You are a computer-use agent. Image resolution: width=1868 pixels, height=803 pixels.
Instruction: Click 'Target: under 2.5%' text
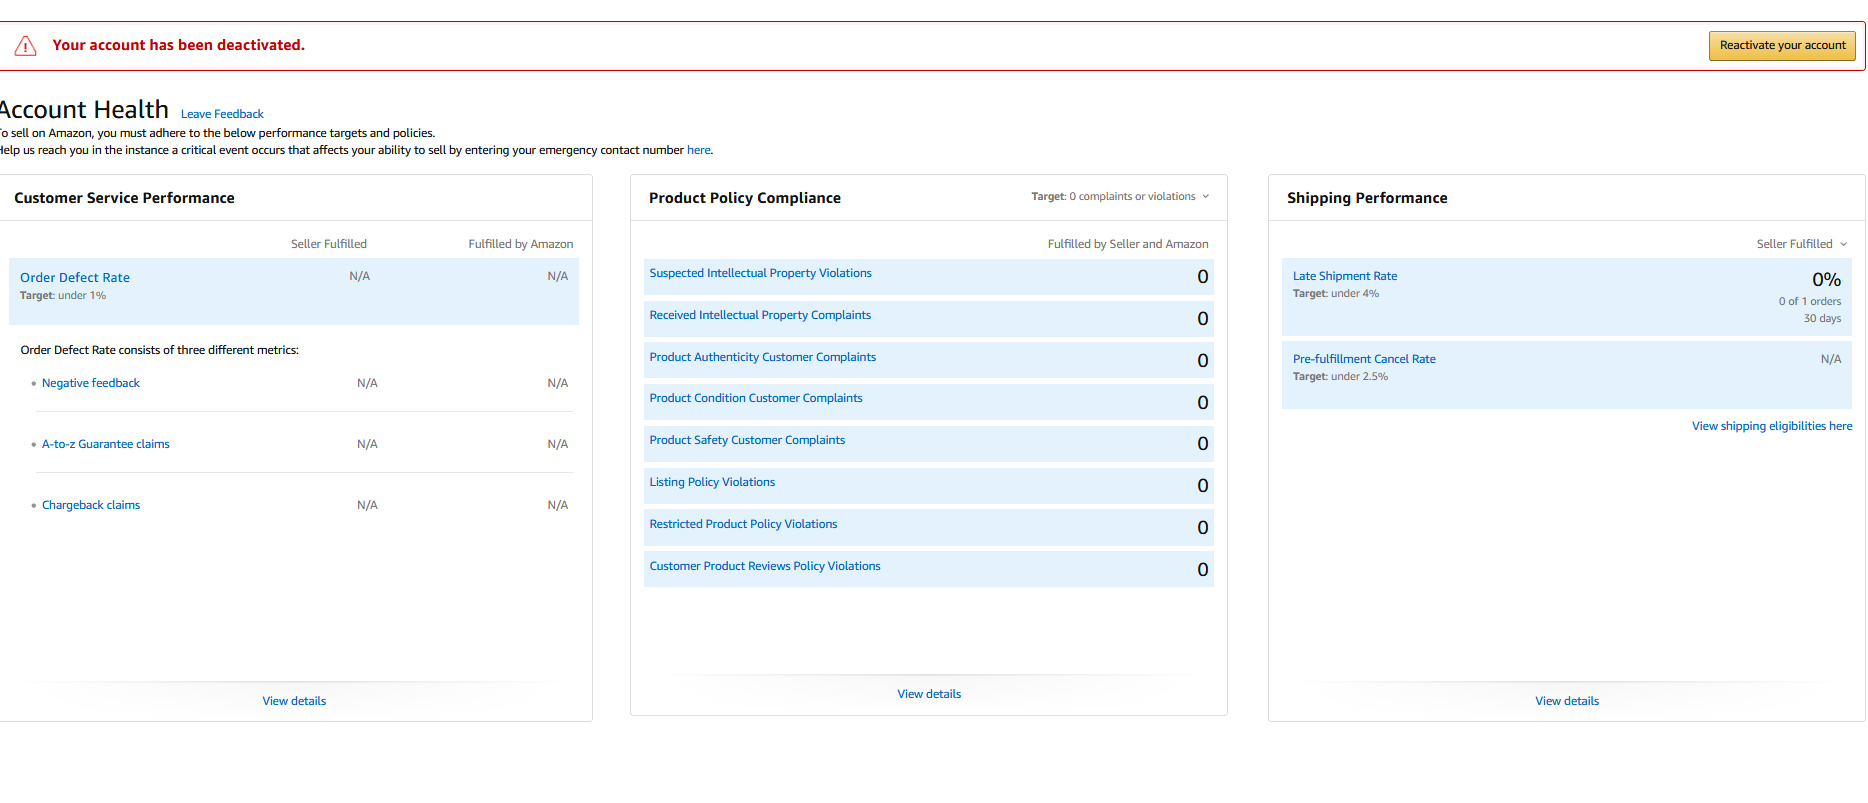[1340, 377]
